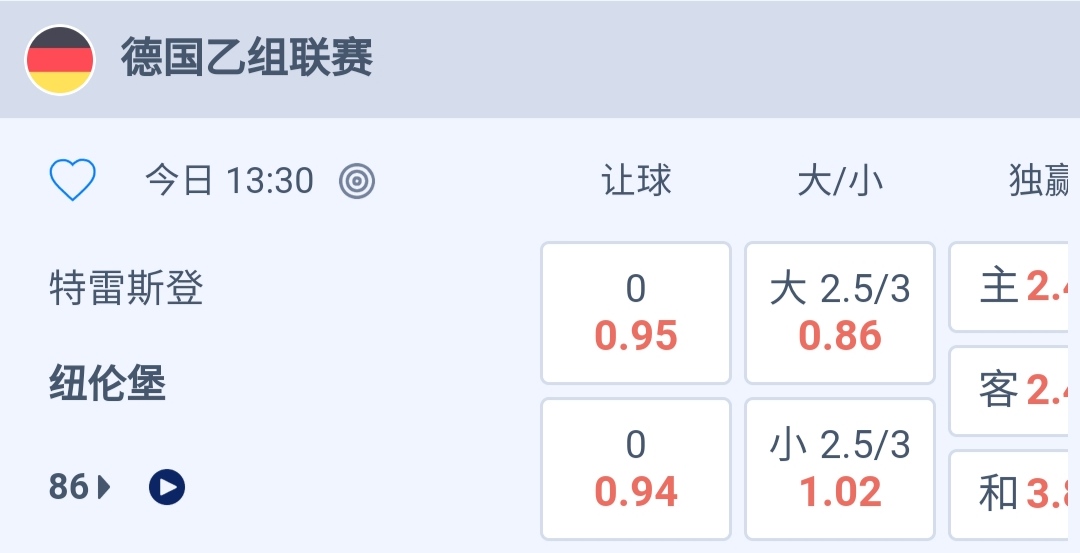The image size is (1080, 553).
Task: Click the German flag league icon
Action: pos(60,60)
